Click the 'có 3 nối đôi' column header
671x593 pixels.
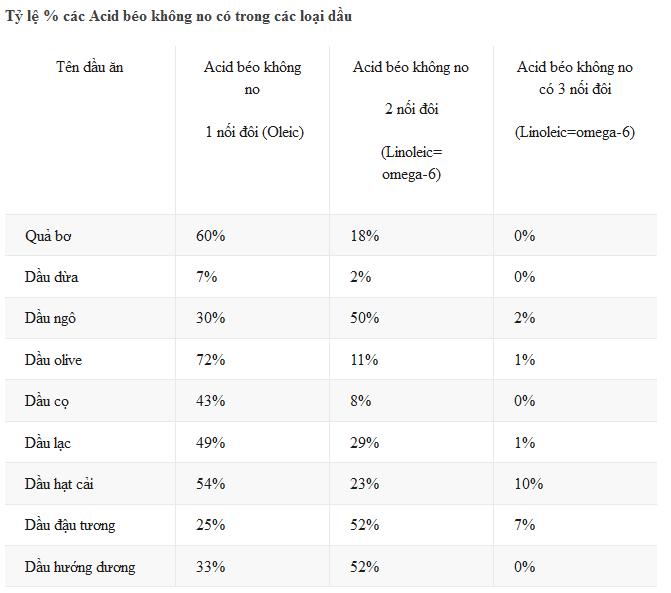575,99
